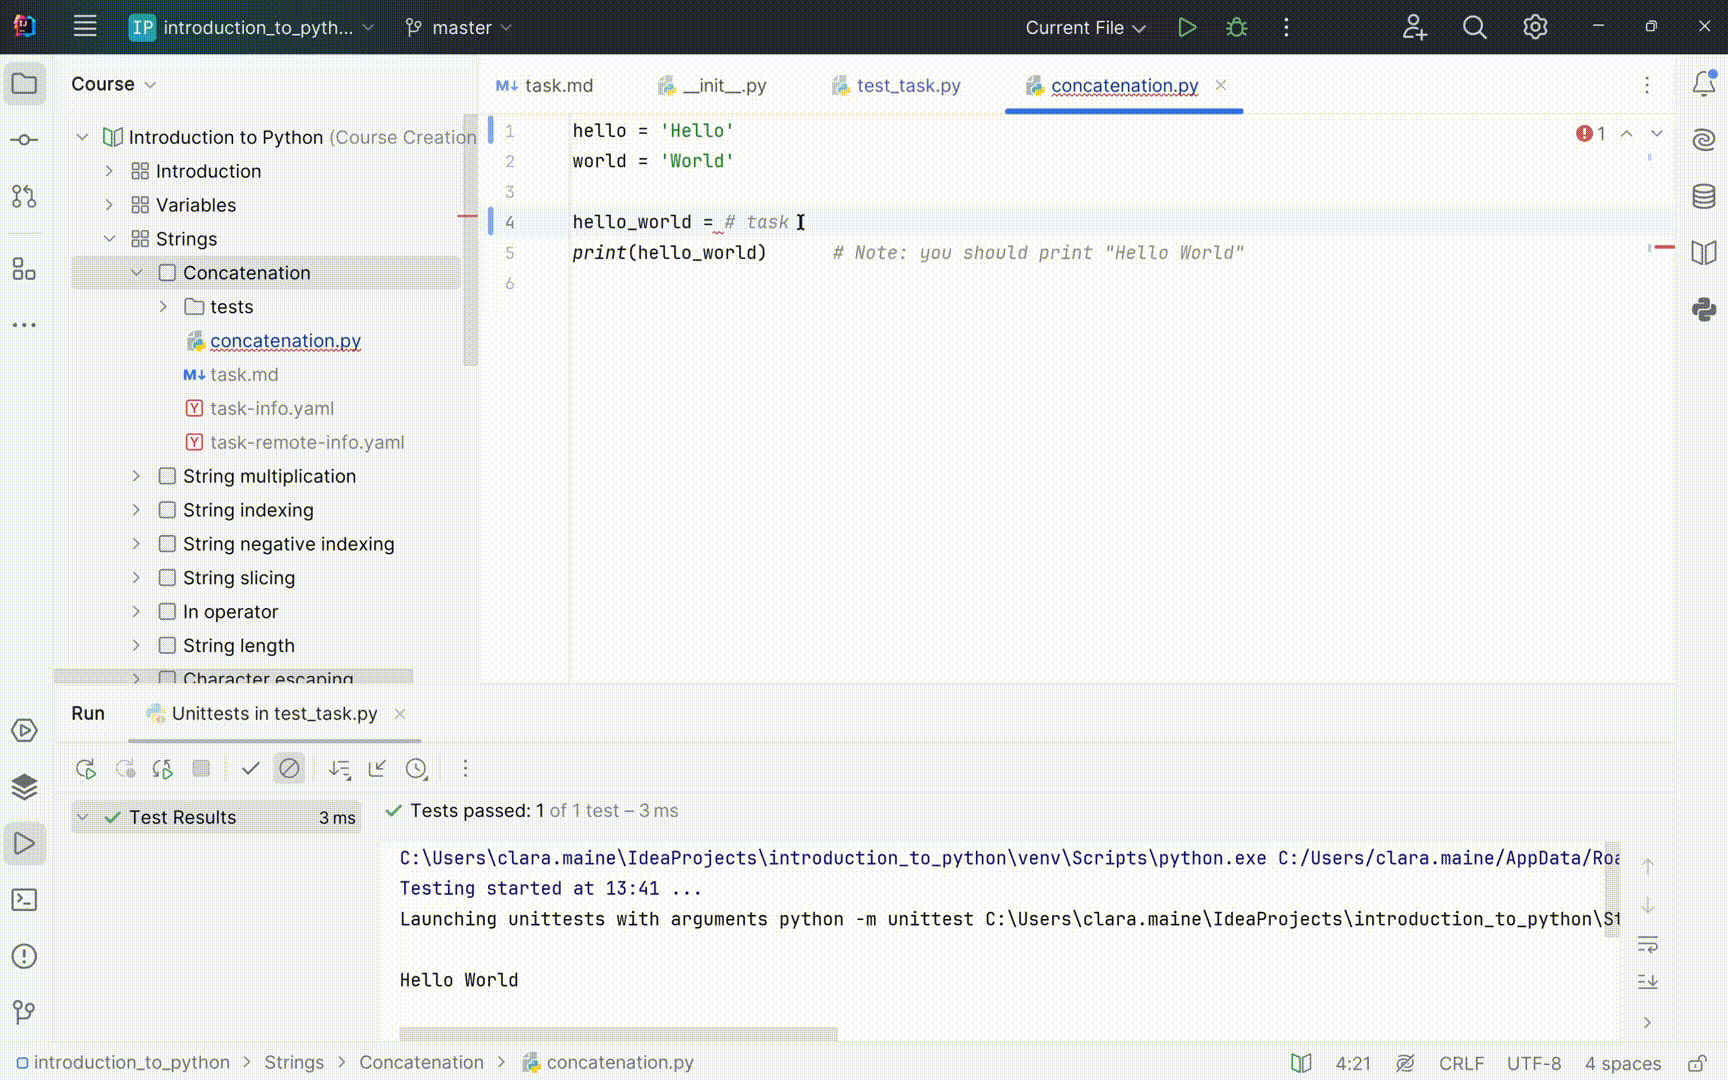
Task: Open test history clock icon
Action: point(416,768)
